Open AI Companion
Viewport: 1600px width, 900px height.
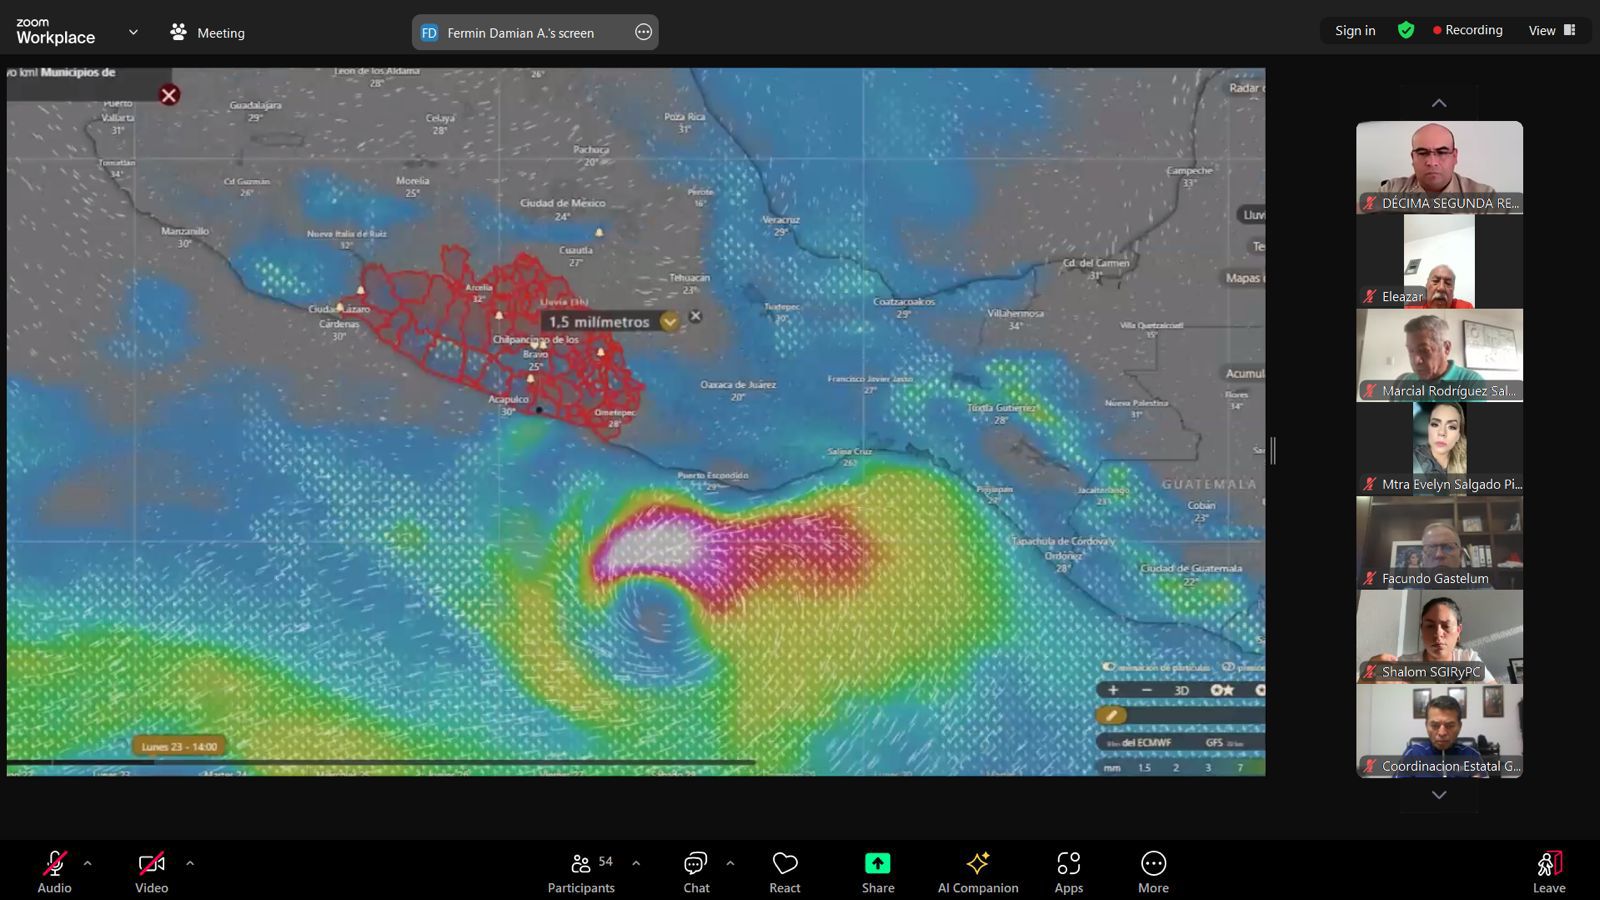977,872
